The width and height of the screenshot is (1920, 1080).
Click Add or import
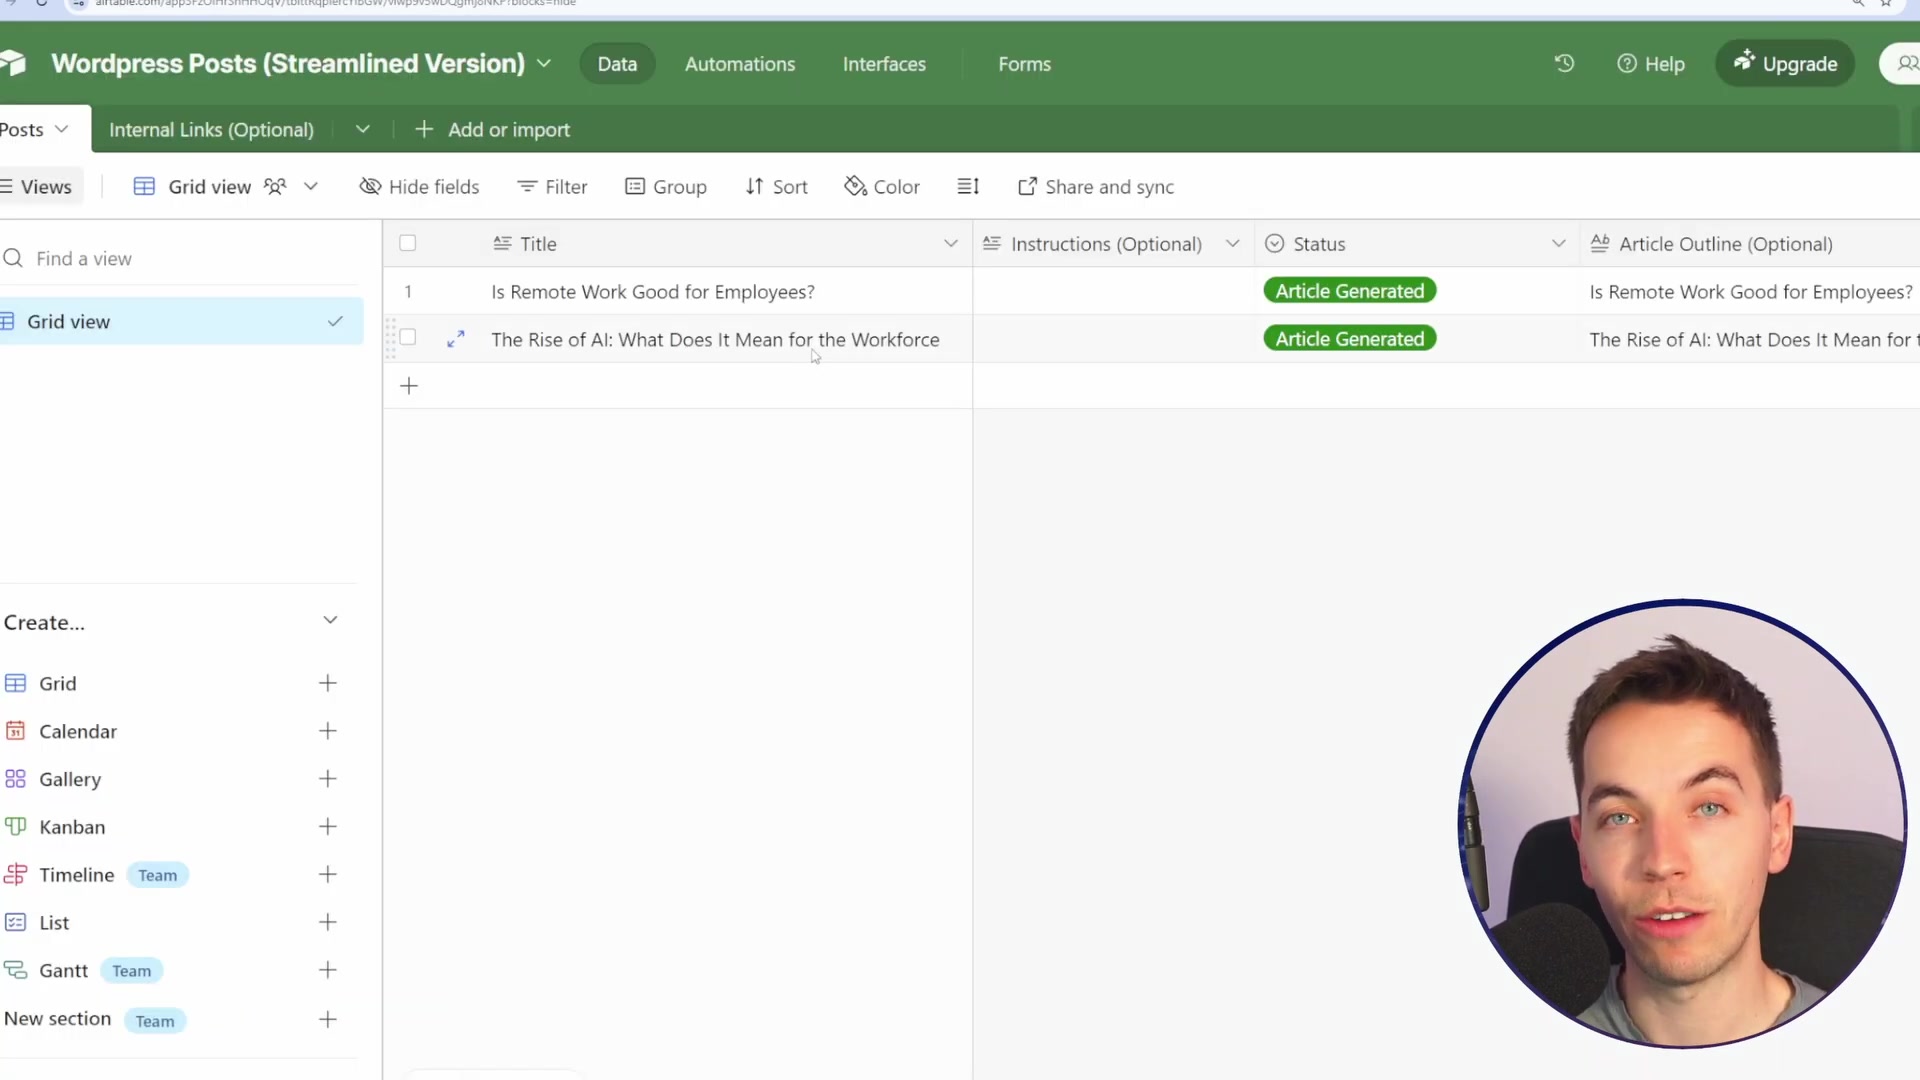(x=492, y=130)
